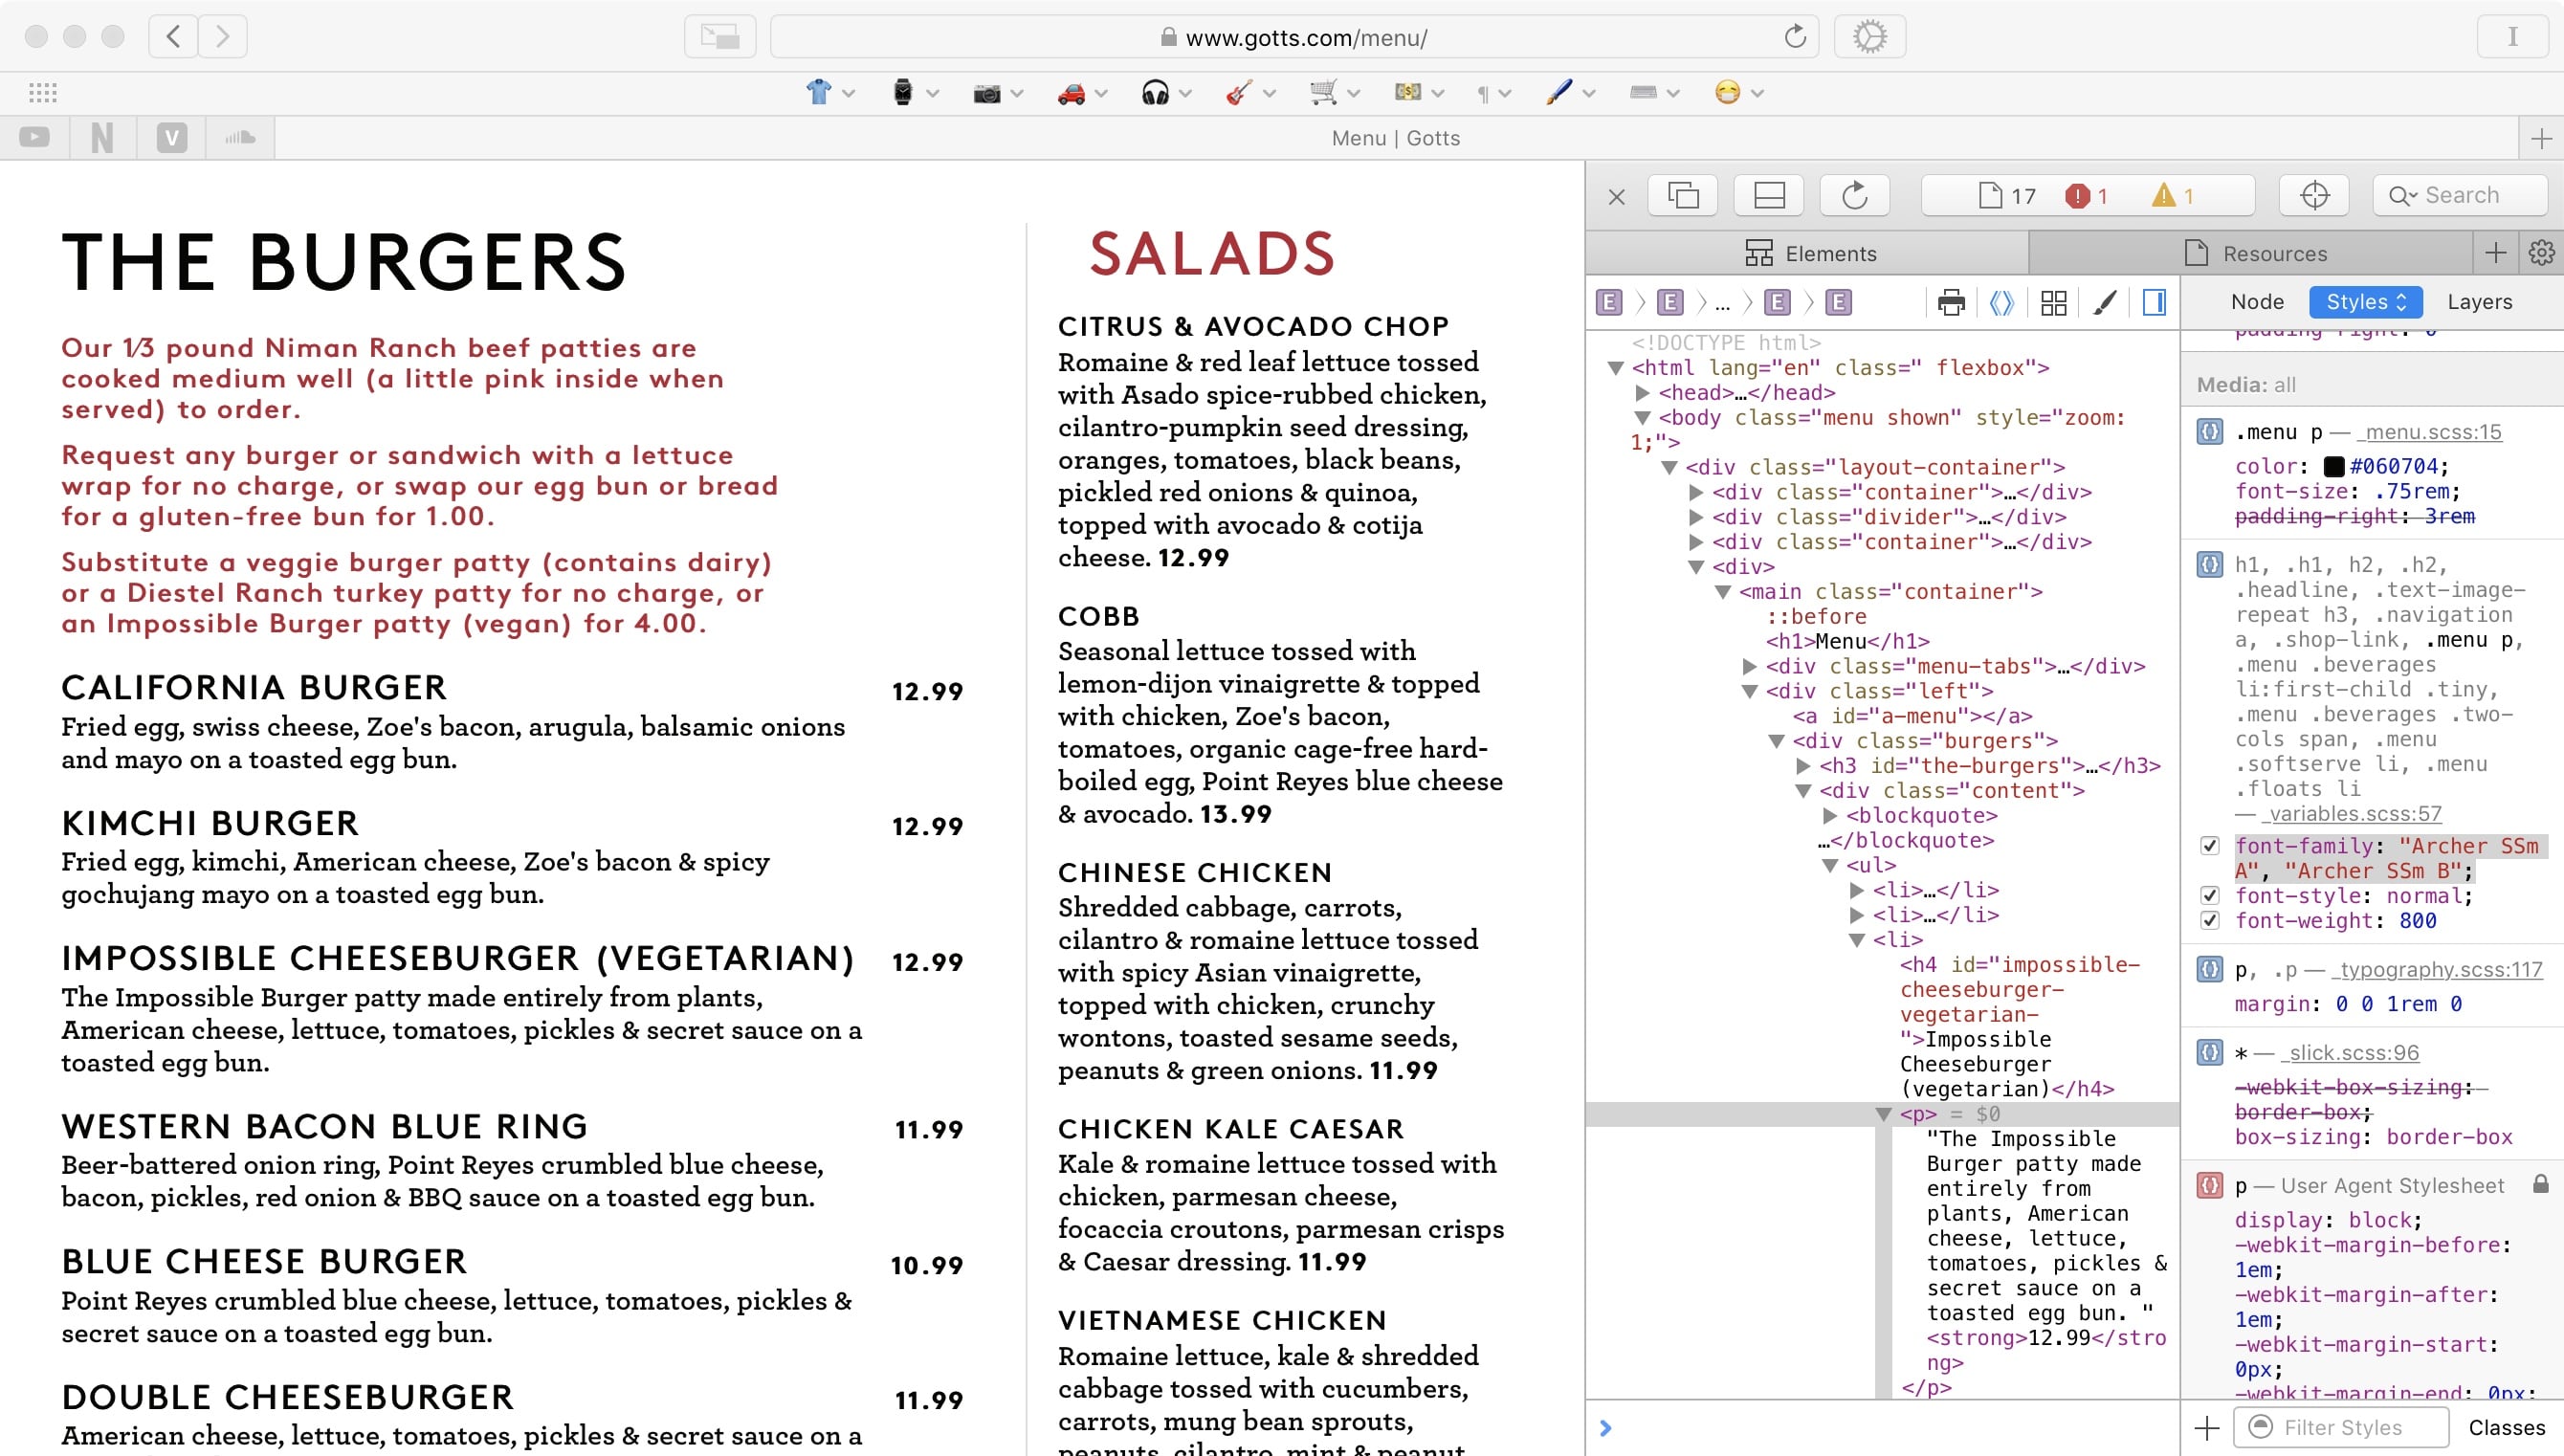
Task: Click the Filter Styles input field
Action: tap(2342, 1427)
